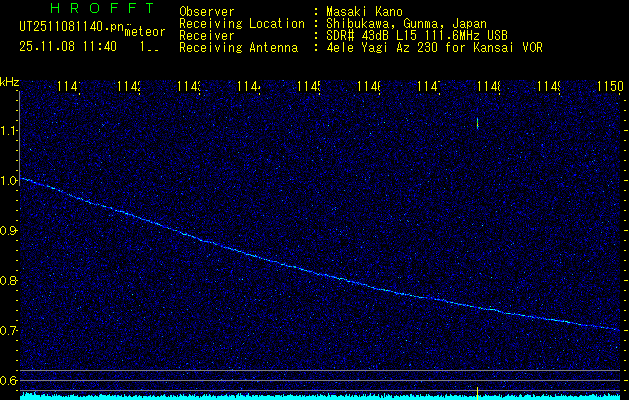Screen dimensions: 629x400
Task: Click the short meteor echo near 1.1 kHz
Action: click(x=478, y=124)
